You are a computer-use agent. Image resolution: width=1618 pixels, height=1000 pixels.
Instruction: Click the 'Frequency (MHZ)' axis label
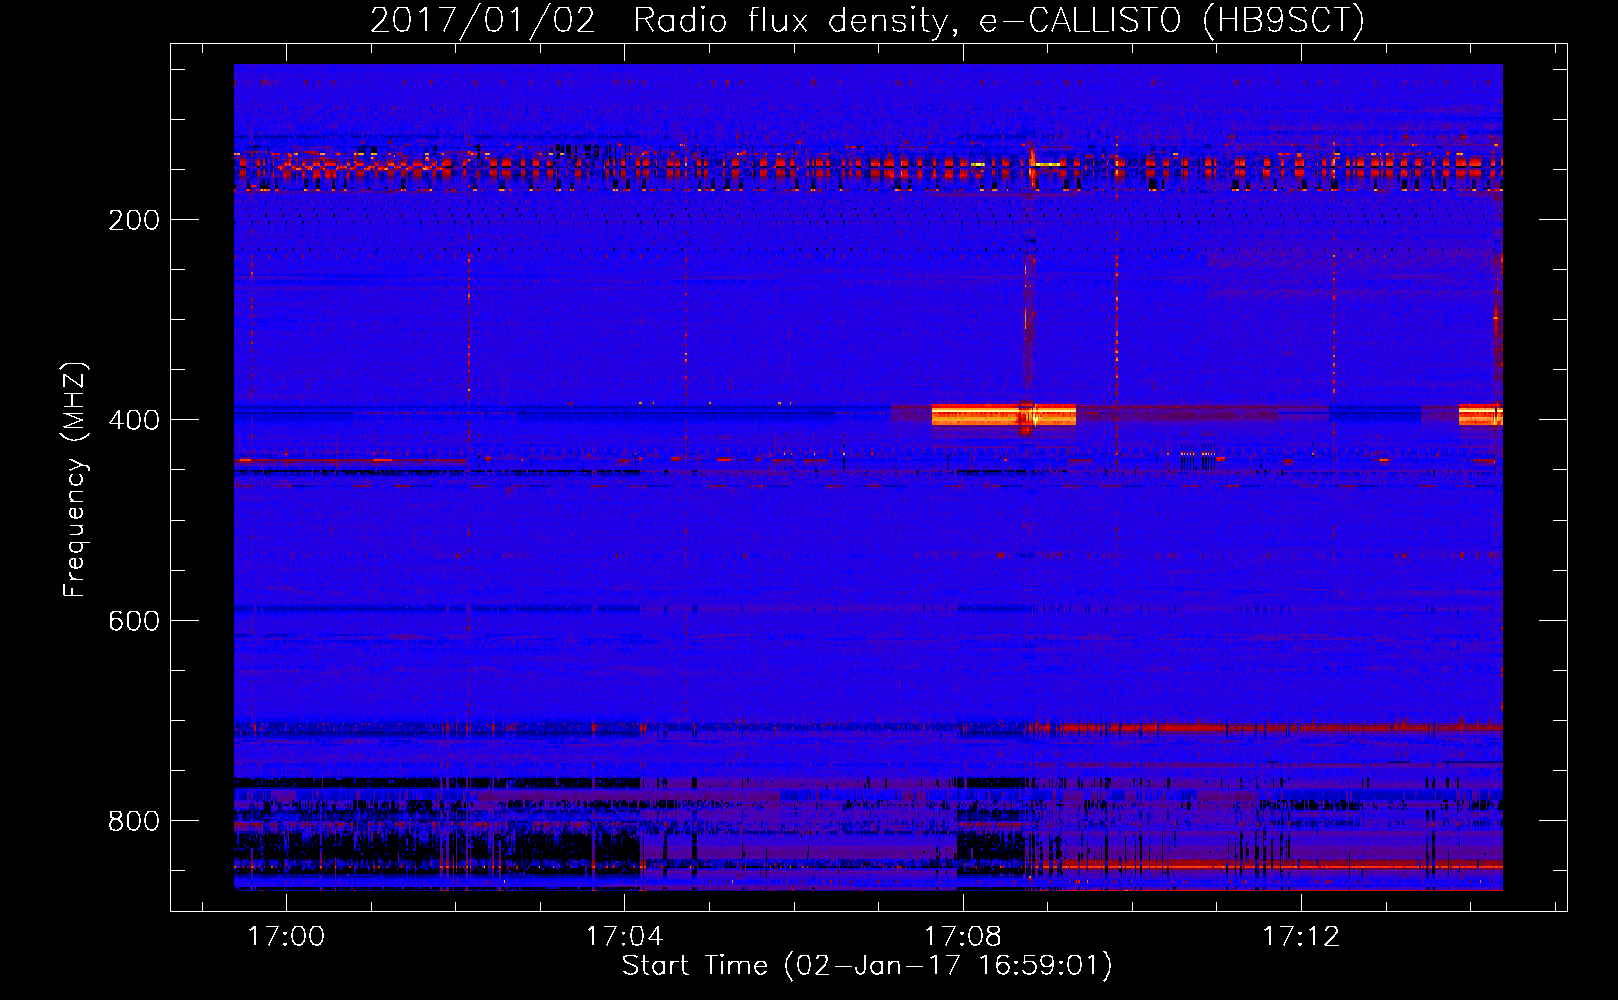[x=75, y=479]
